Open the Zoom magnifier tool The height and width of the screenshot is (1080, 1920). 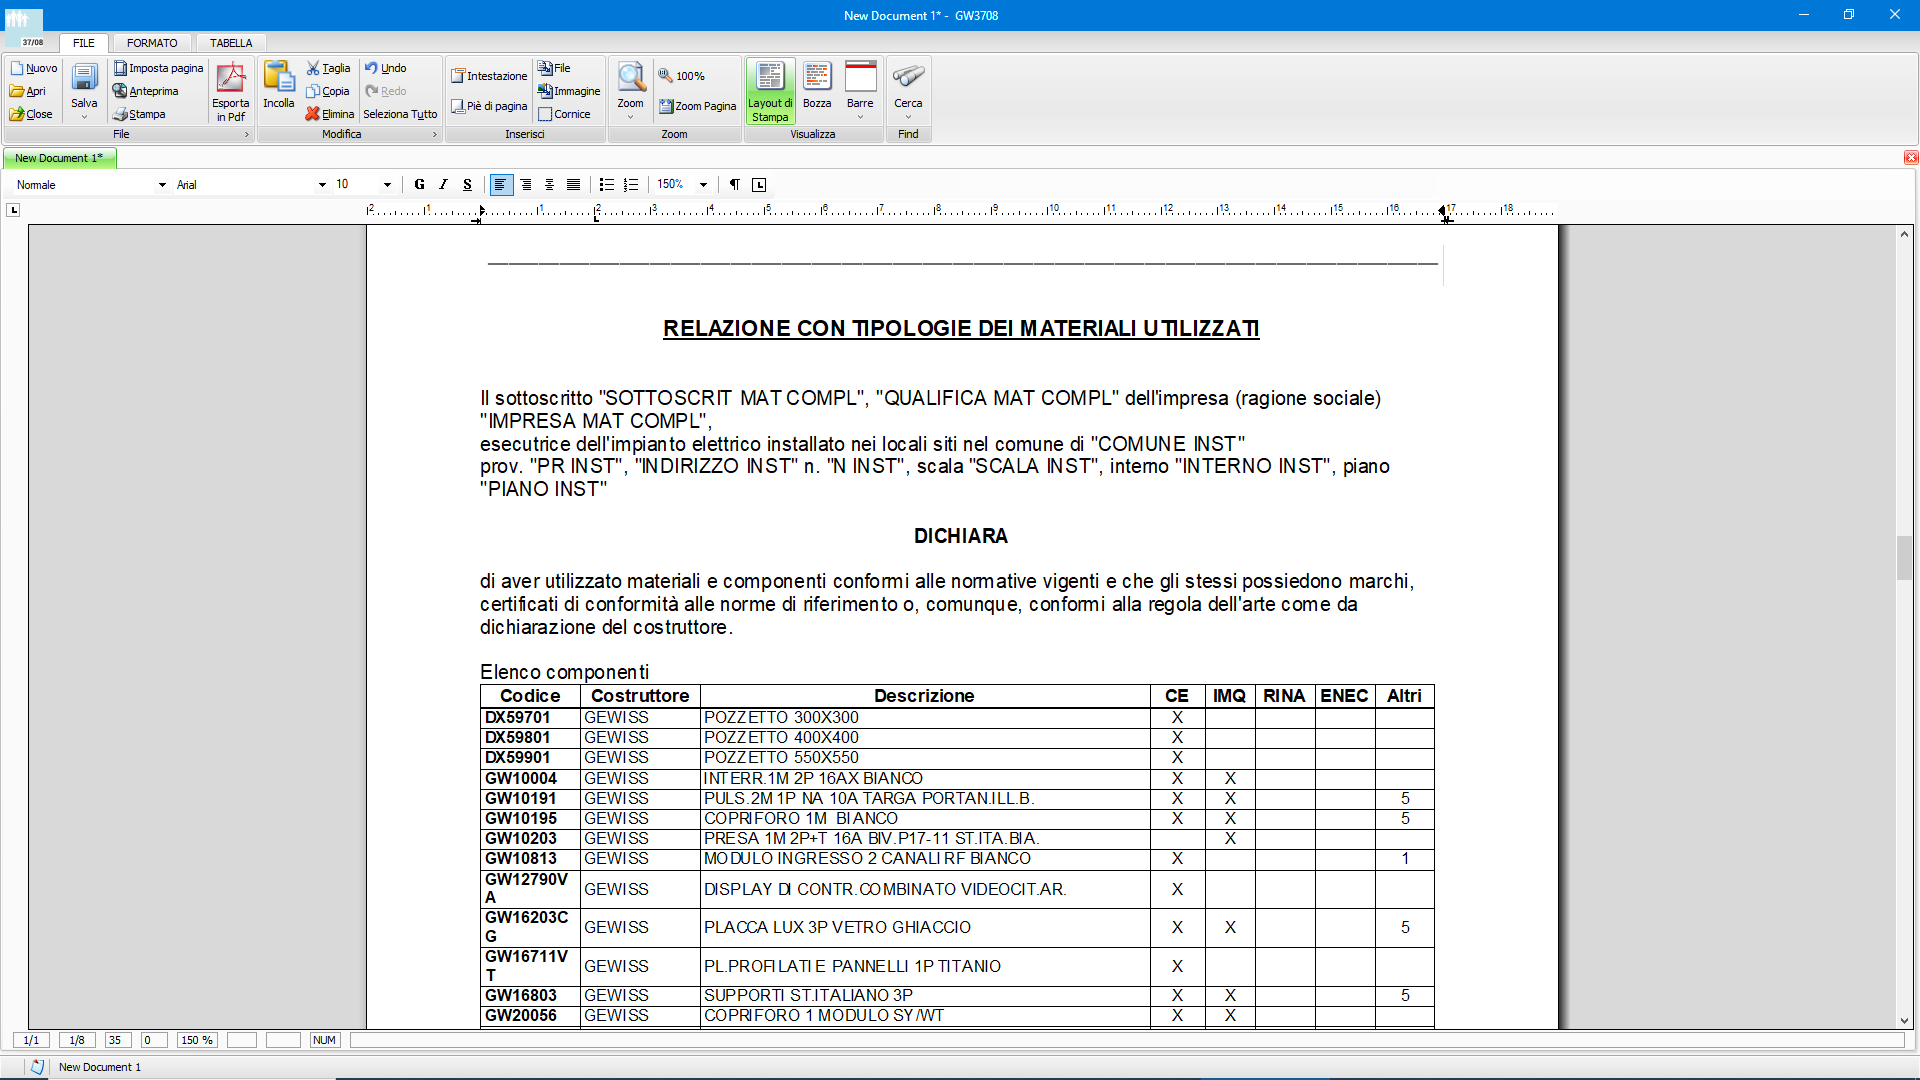(x=630, y=84)
